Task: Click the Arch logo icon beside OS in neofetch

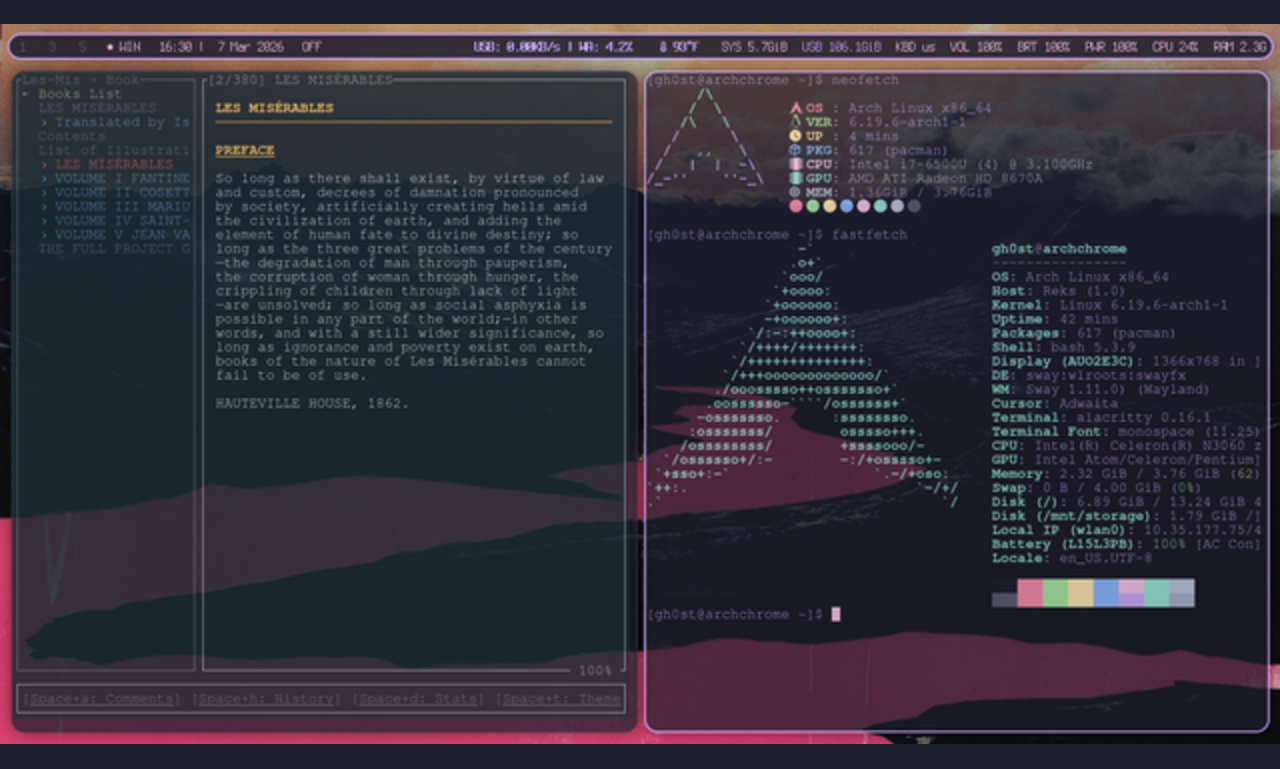Action: (x=796, y=108)
